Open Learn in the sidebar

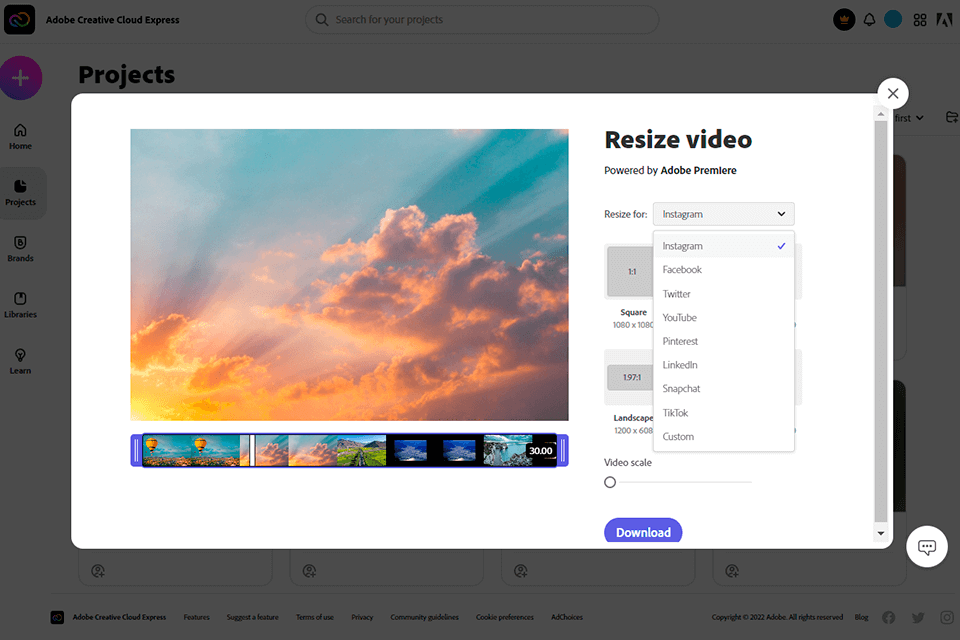20,361
